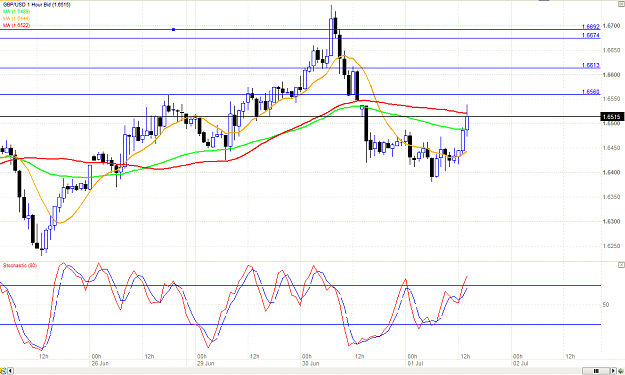Grab the horizontal scrollbar thumb
This screenshot has width=625, height=375.
[596, 371]
